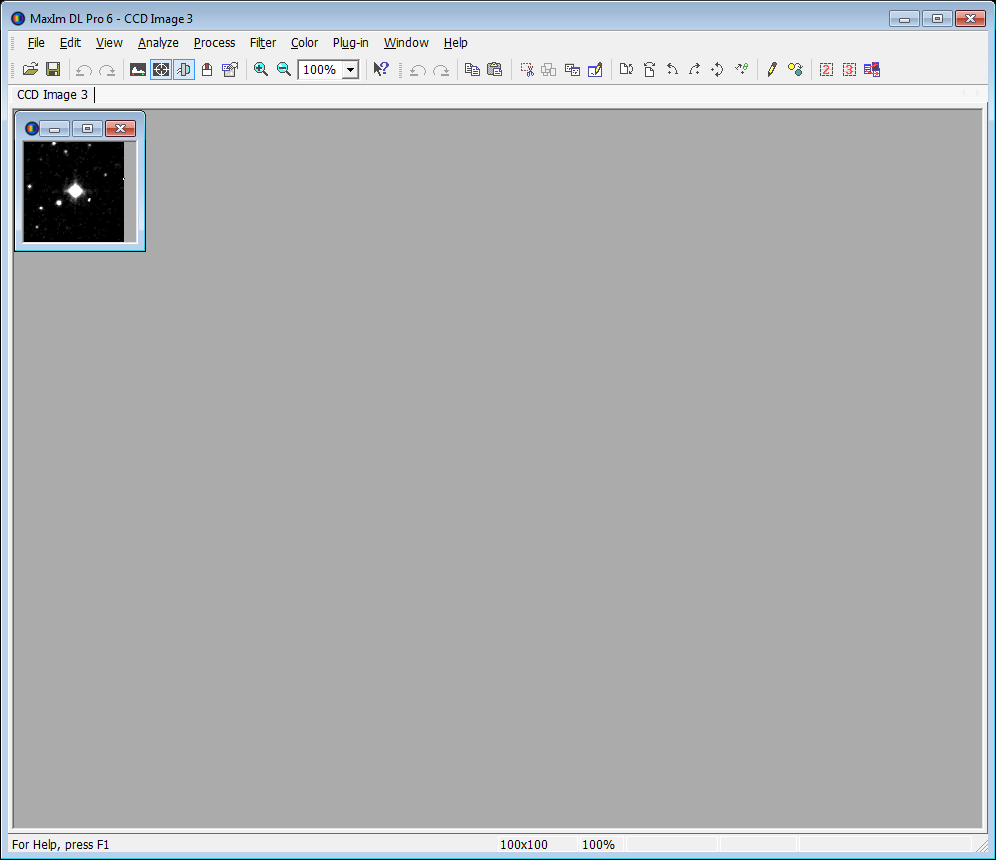The height and width of the screenshot is (860, 996).
Task: Open the File menu
Action: (36, 43)
